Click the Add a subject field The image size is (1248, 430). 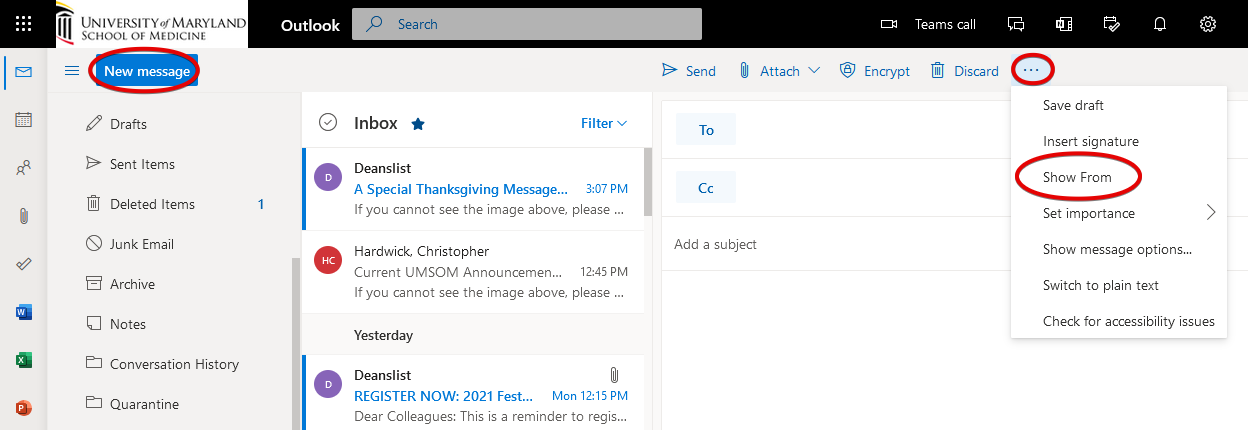900,244
